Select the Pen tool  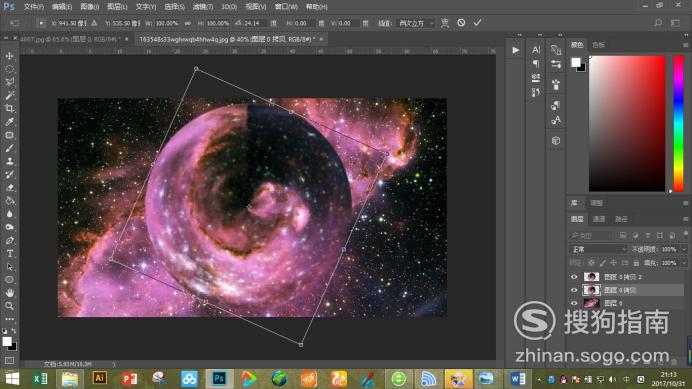(9, 241)
